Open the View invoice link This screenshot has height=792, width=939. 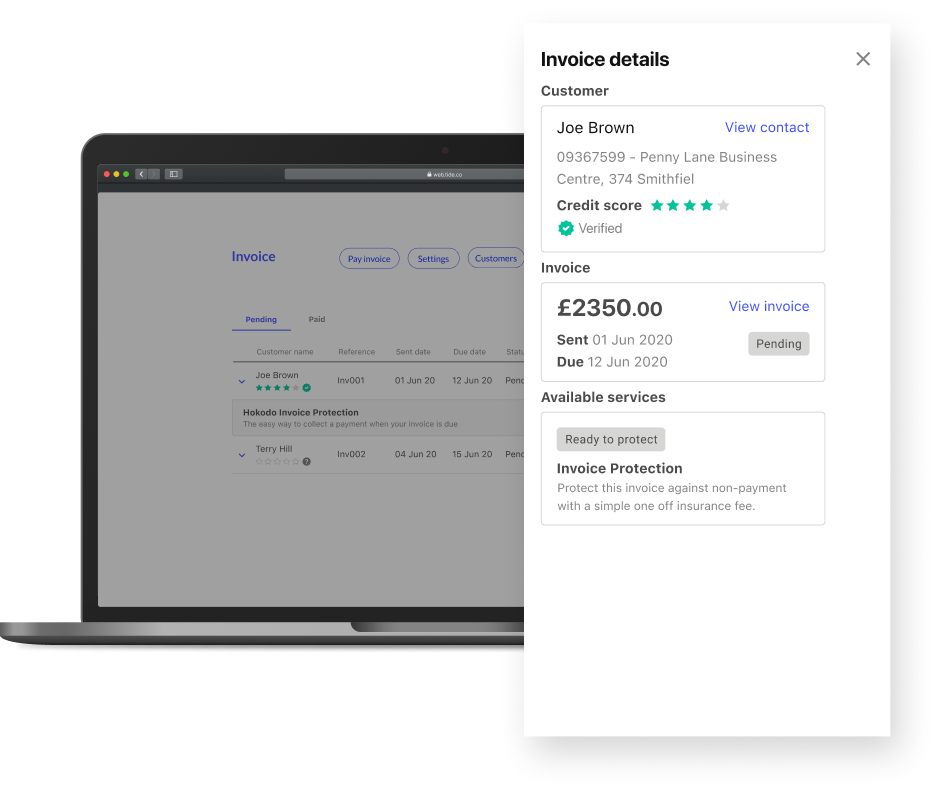tap(769, 306)
